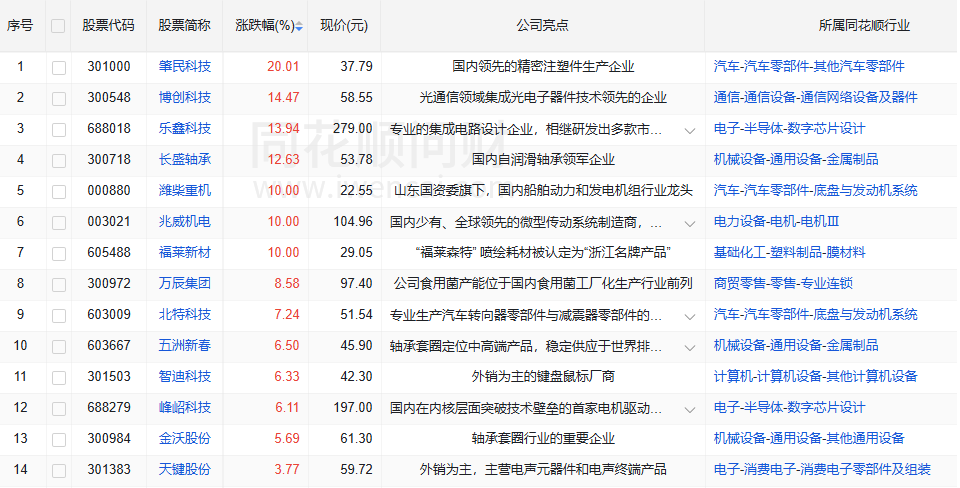Mark the checkbox of 潍柴重机 row
Viewport: 960px width, 488px height.
59,192
